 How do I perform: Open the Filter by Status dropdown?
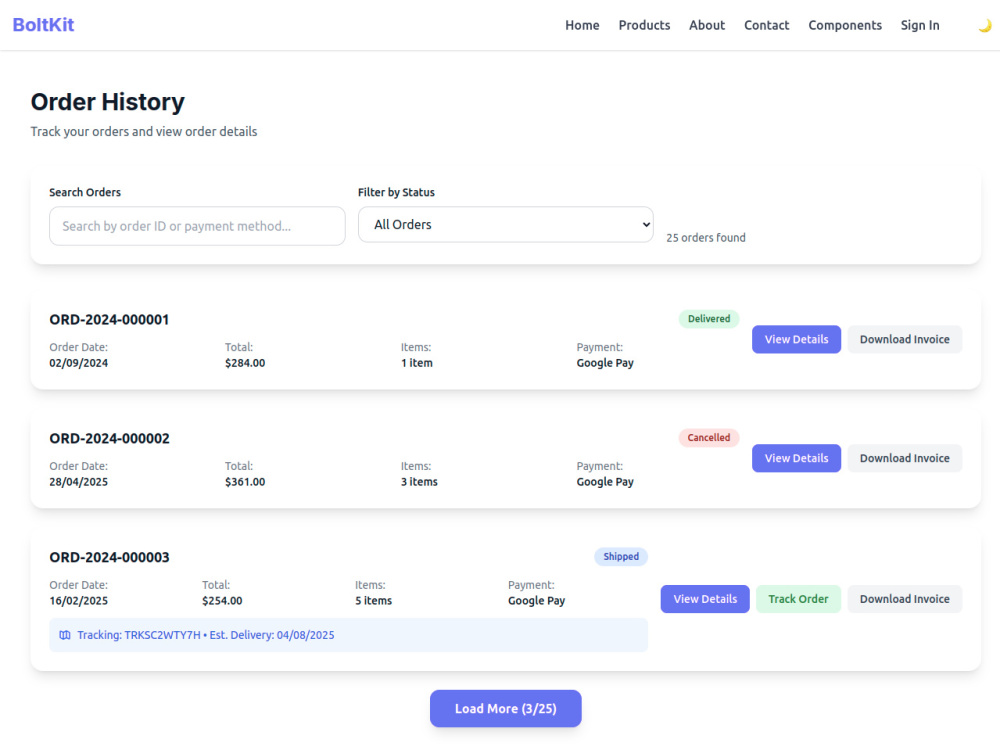506,224
